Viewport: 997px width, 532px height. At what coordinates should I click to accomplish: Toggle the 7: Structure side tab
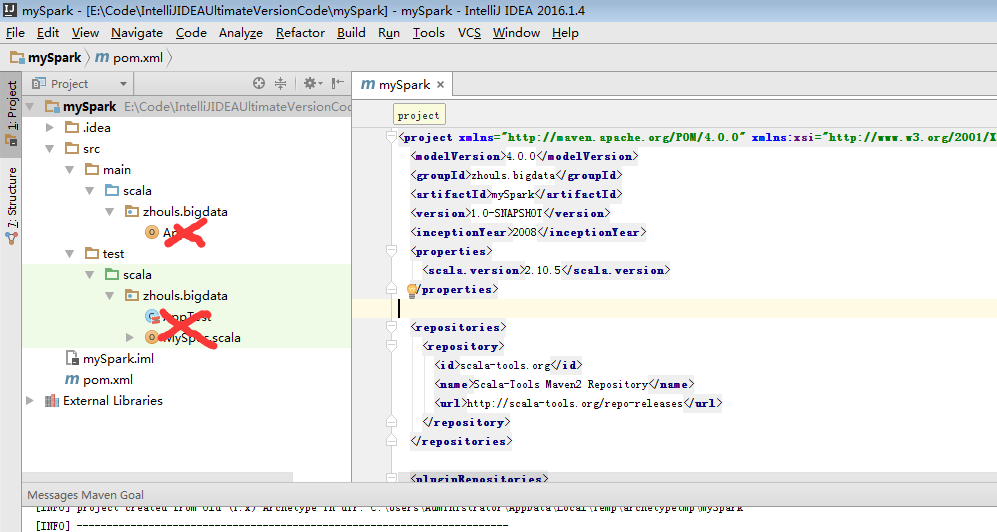tap(11, 206)
